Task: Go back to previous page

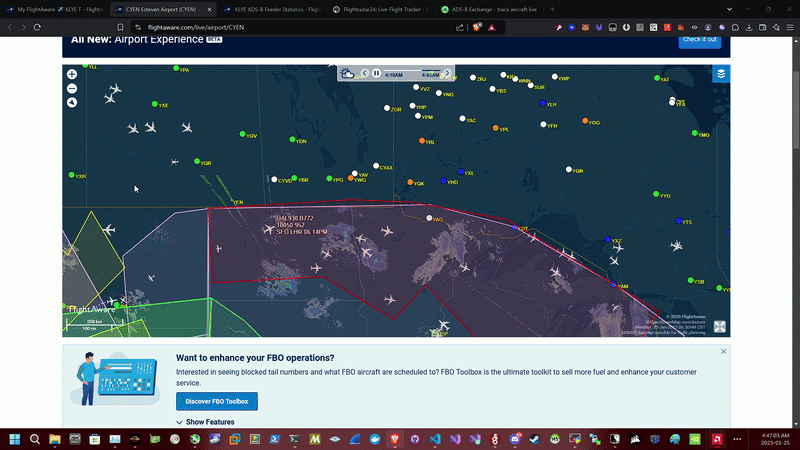Action: [10, 27]
